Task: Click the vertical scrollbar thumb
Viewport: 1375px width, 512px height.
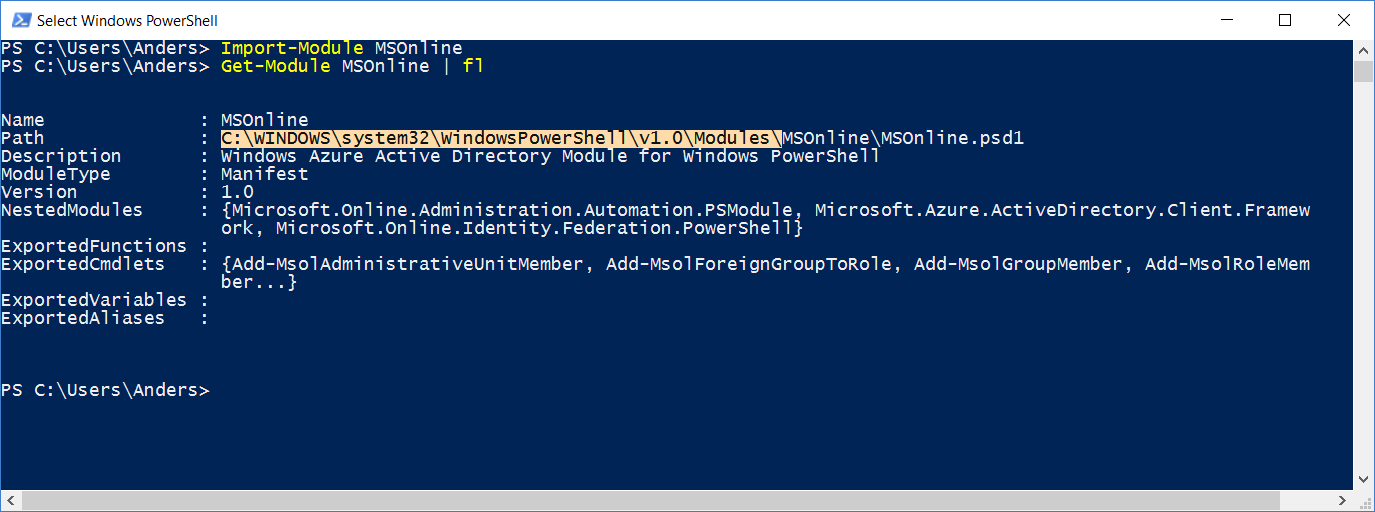Action: 1364,70
